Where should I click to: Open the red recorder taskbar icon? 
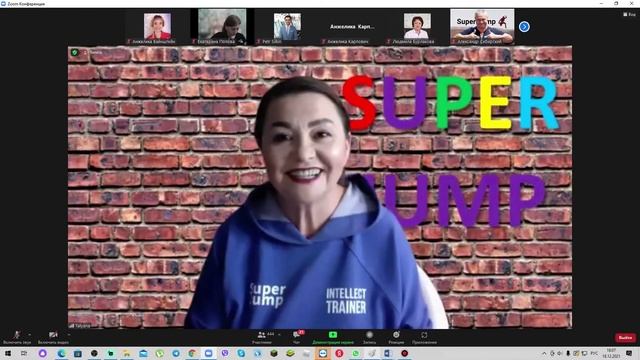(x=404, y=353)
